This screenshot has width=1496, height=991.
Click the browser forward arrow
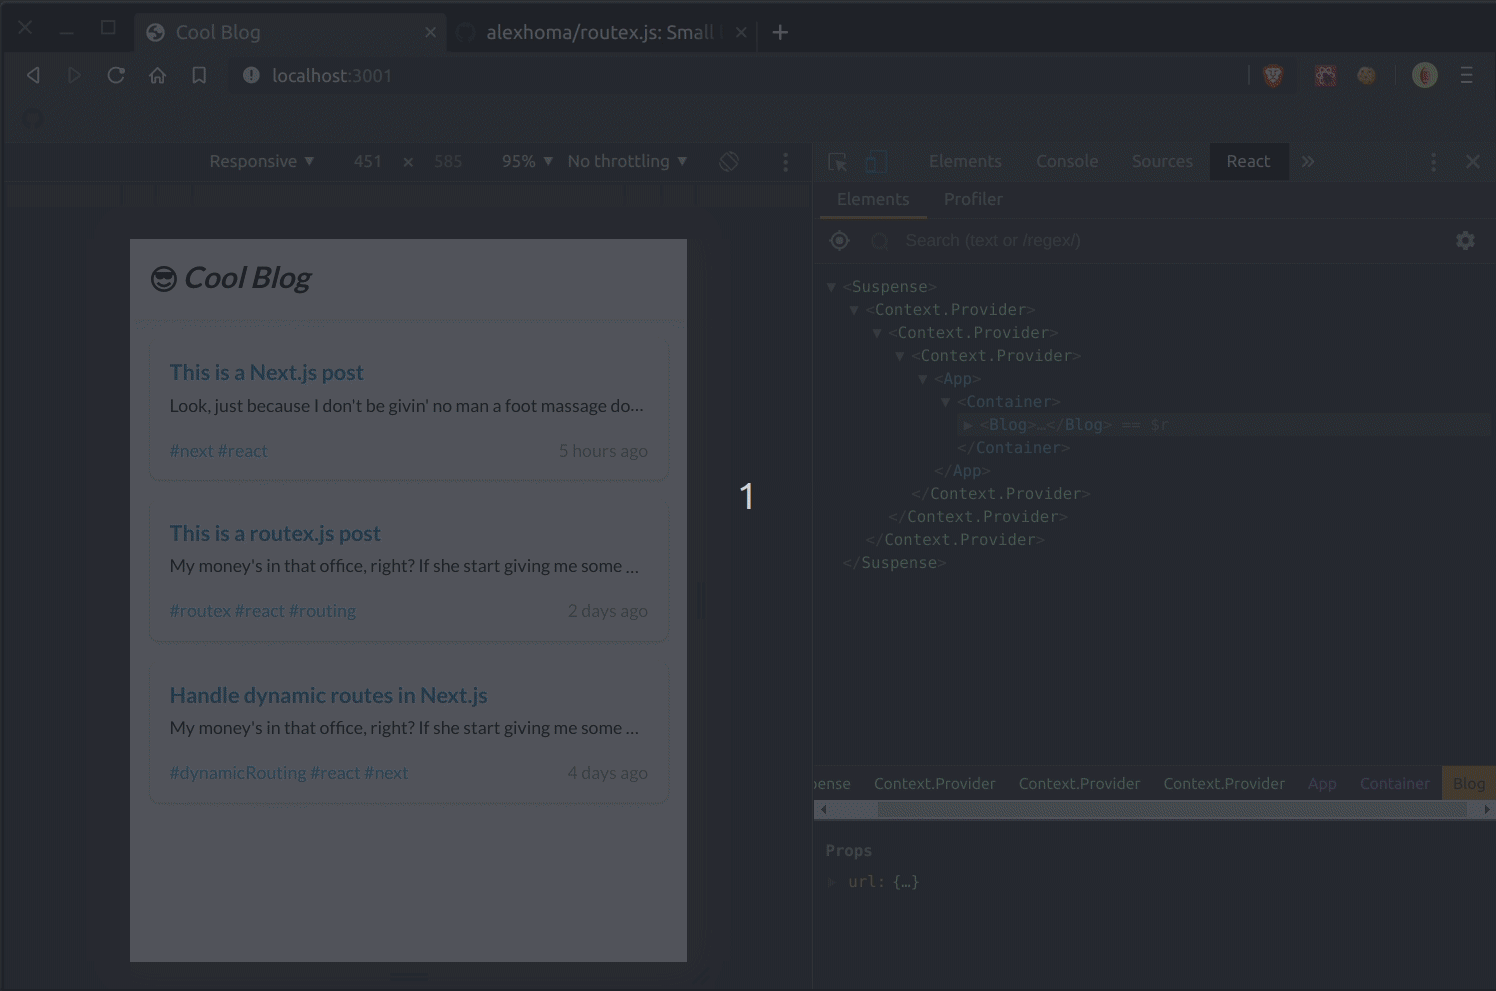[74, 75]
